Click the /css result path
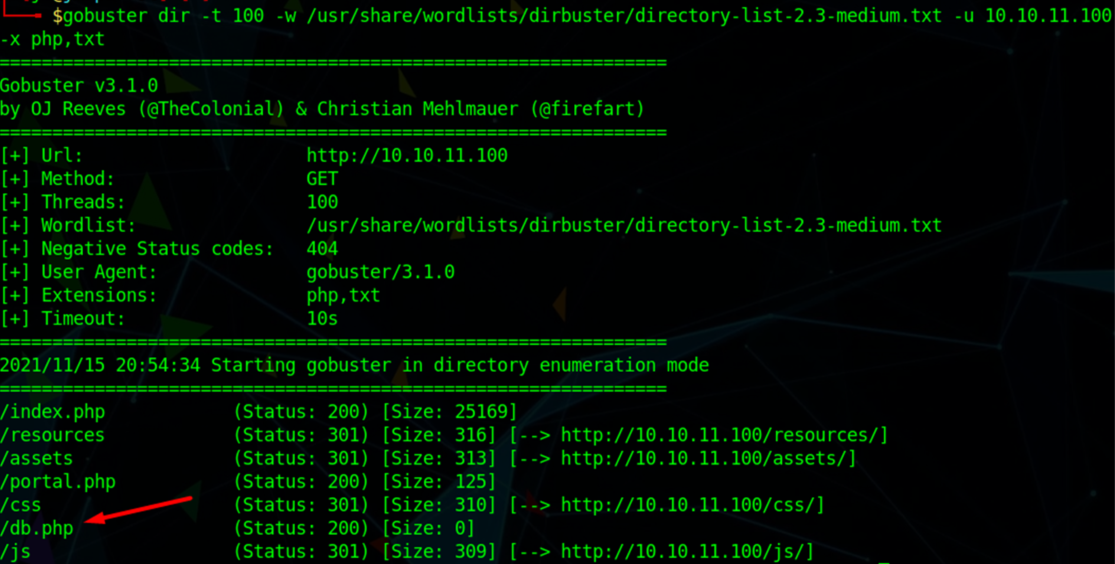Screen dimensions: 1115x564 (x=21, y=506)
